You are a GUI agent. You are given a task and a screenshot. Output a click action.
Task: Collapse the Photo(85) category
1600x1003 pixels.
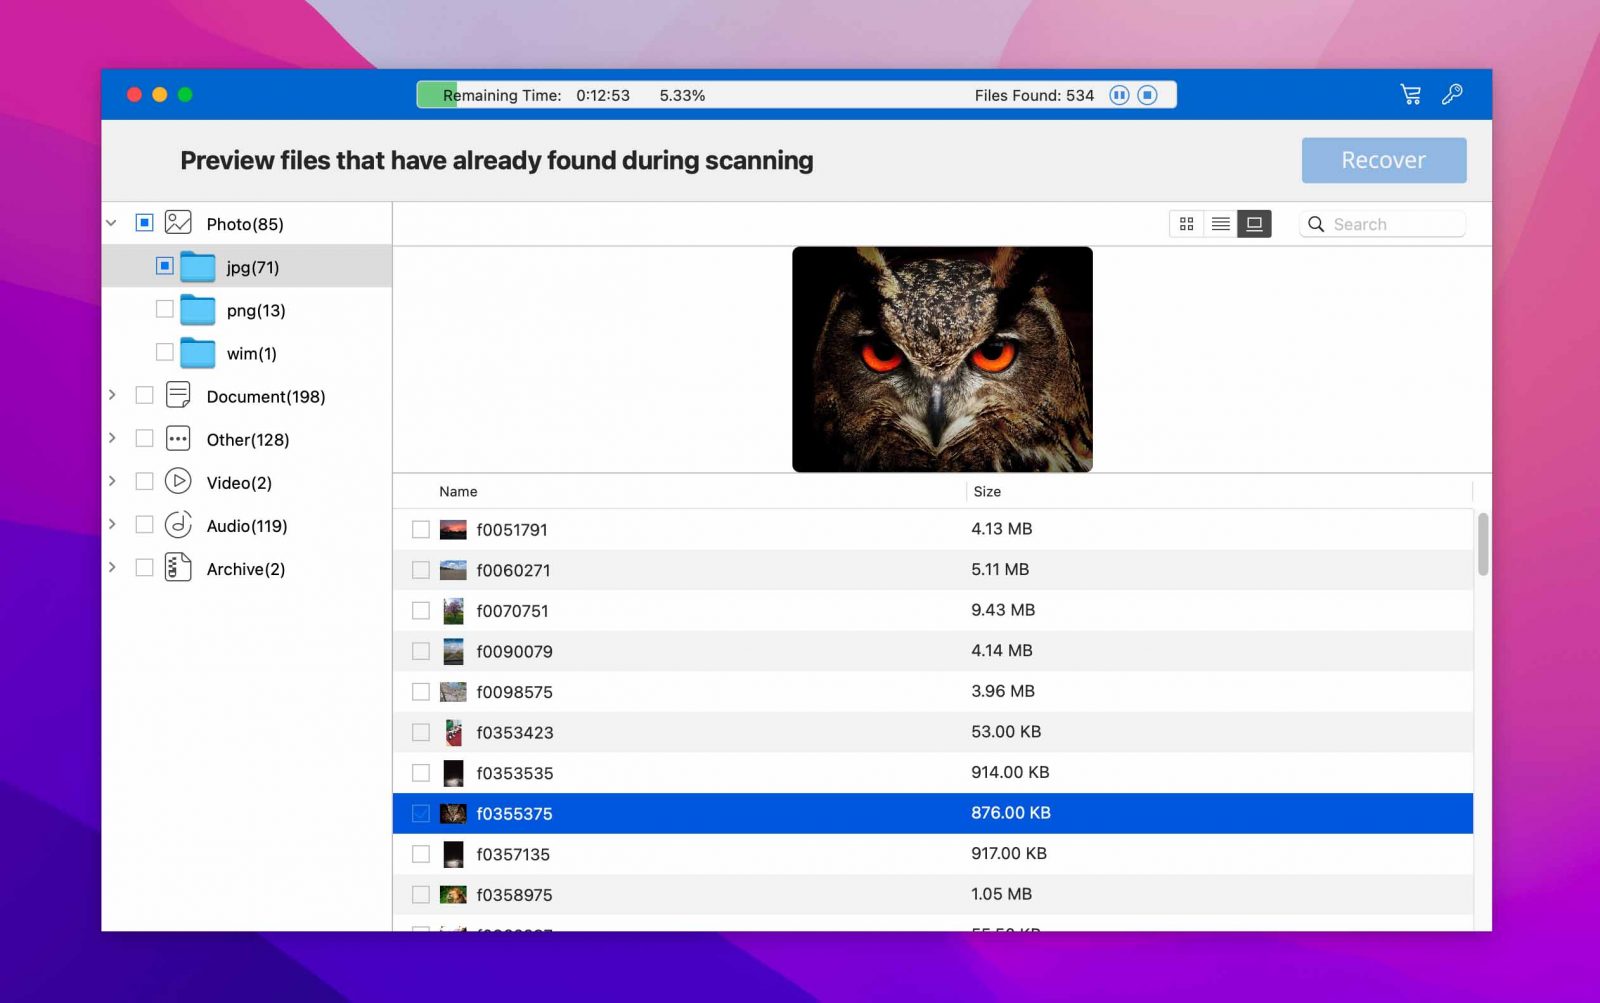pos(112,222)
